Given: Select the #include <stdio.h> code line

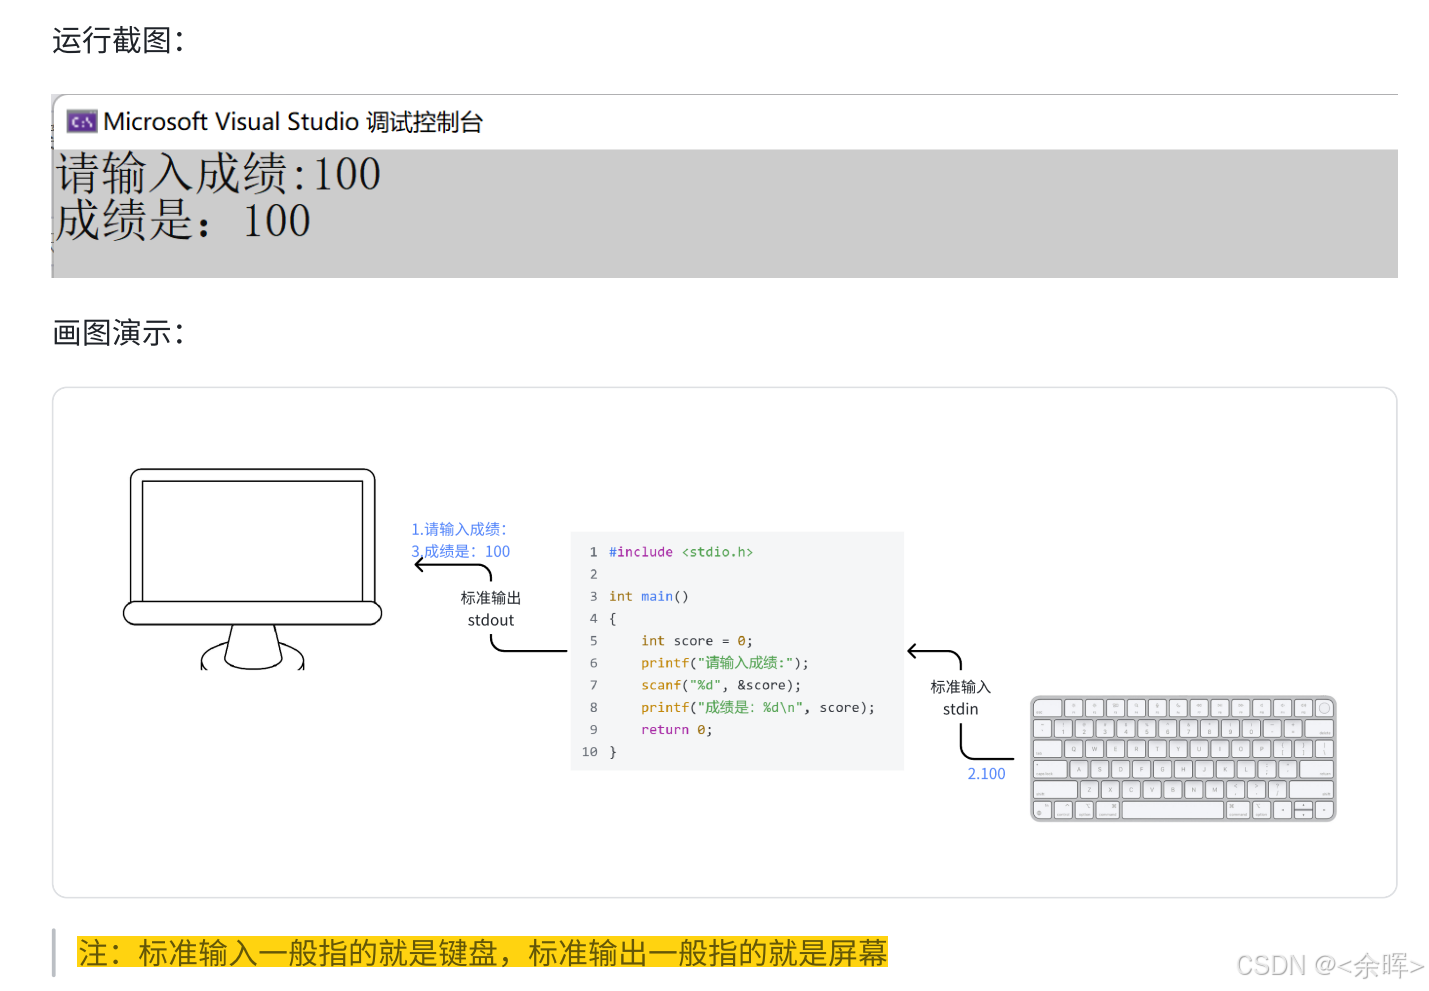Looking at the screenshot, I should click(x=682, y=551).
